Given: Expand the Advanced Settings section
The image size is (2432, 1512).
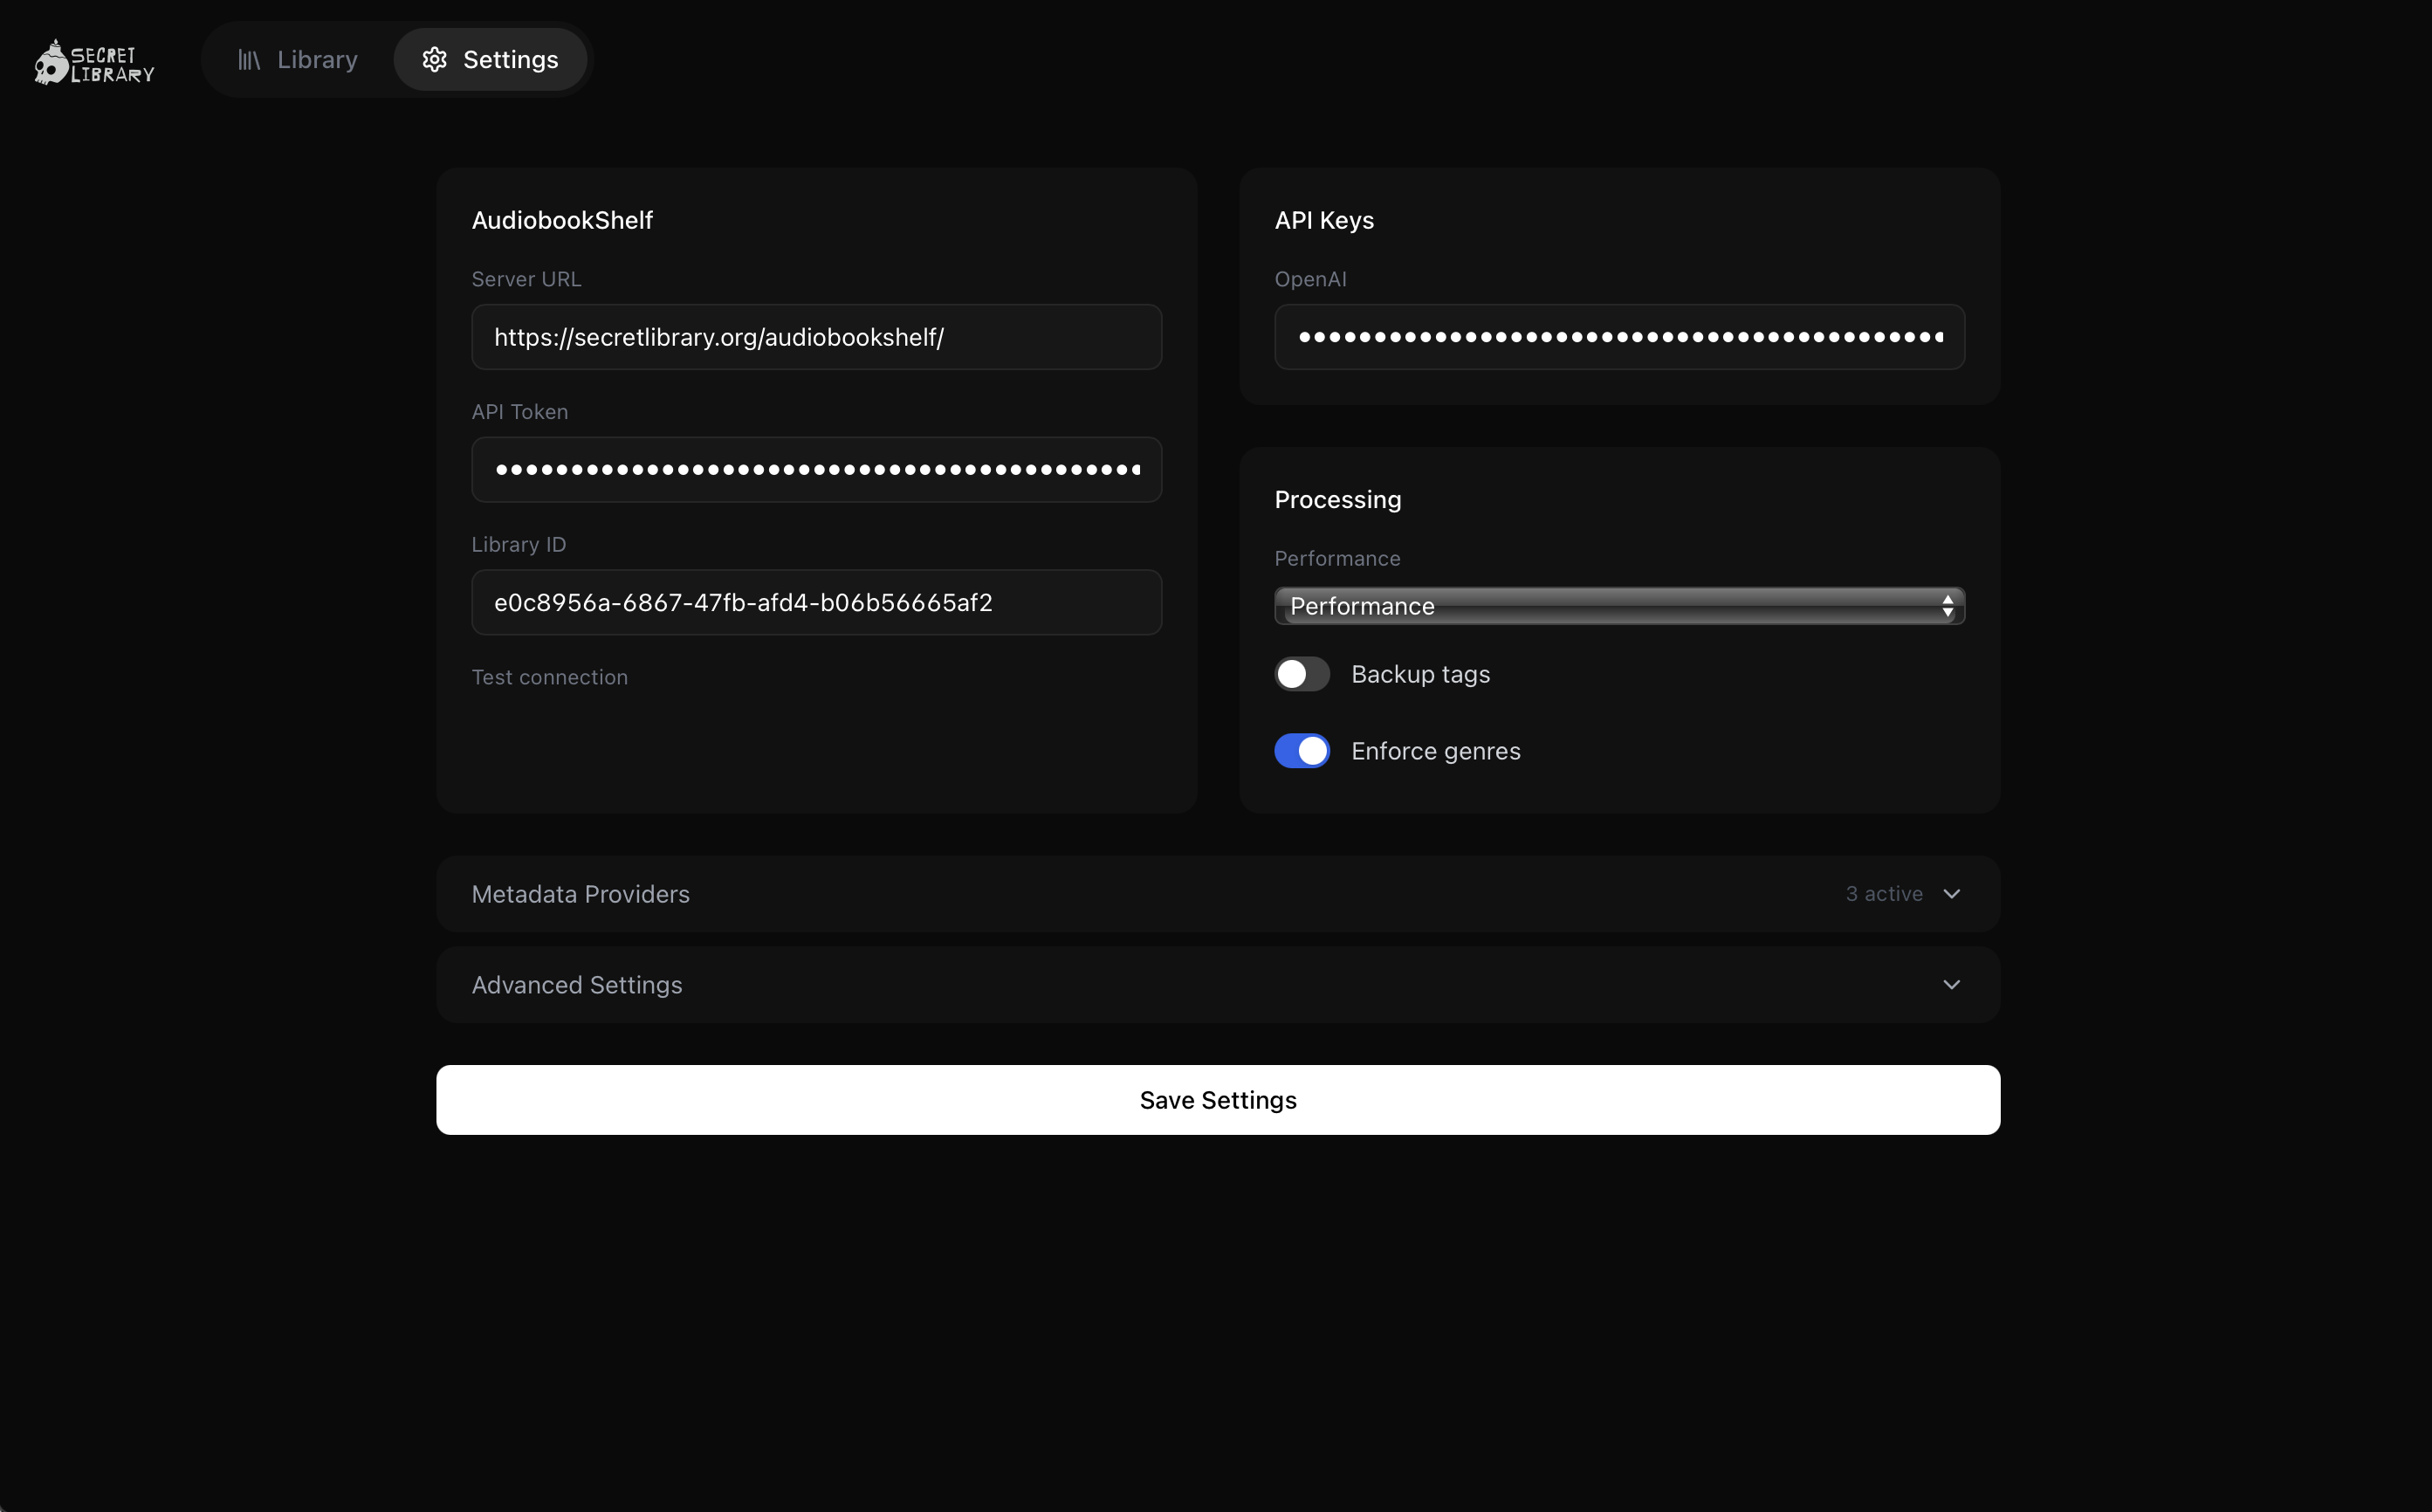Looking at the screenshot, I should pos(577,985).
